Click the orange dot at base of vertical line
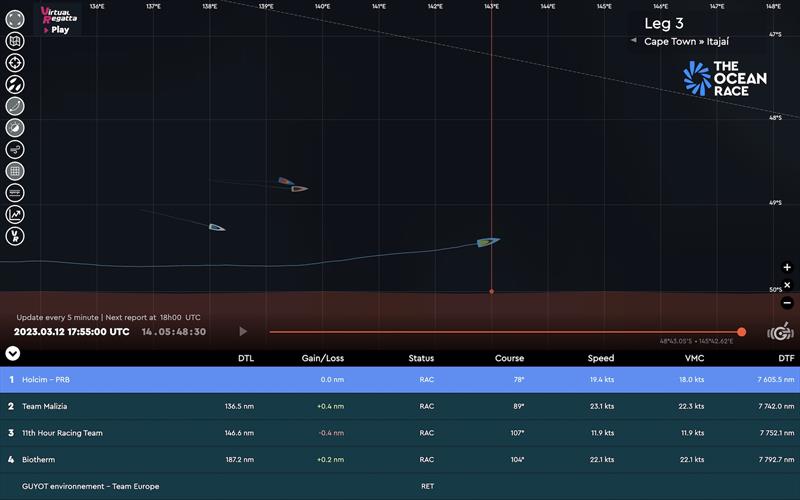 (x=491, y=291)
